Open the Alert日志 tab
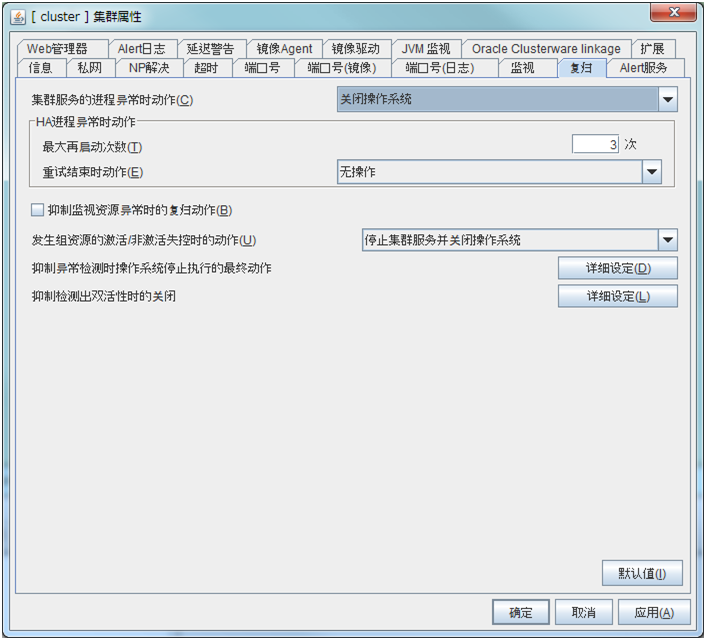This screenshot has width=706, height=640. coord(140,49)
